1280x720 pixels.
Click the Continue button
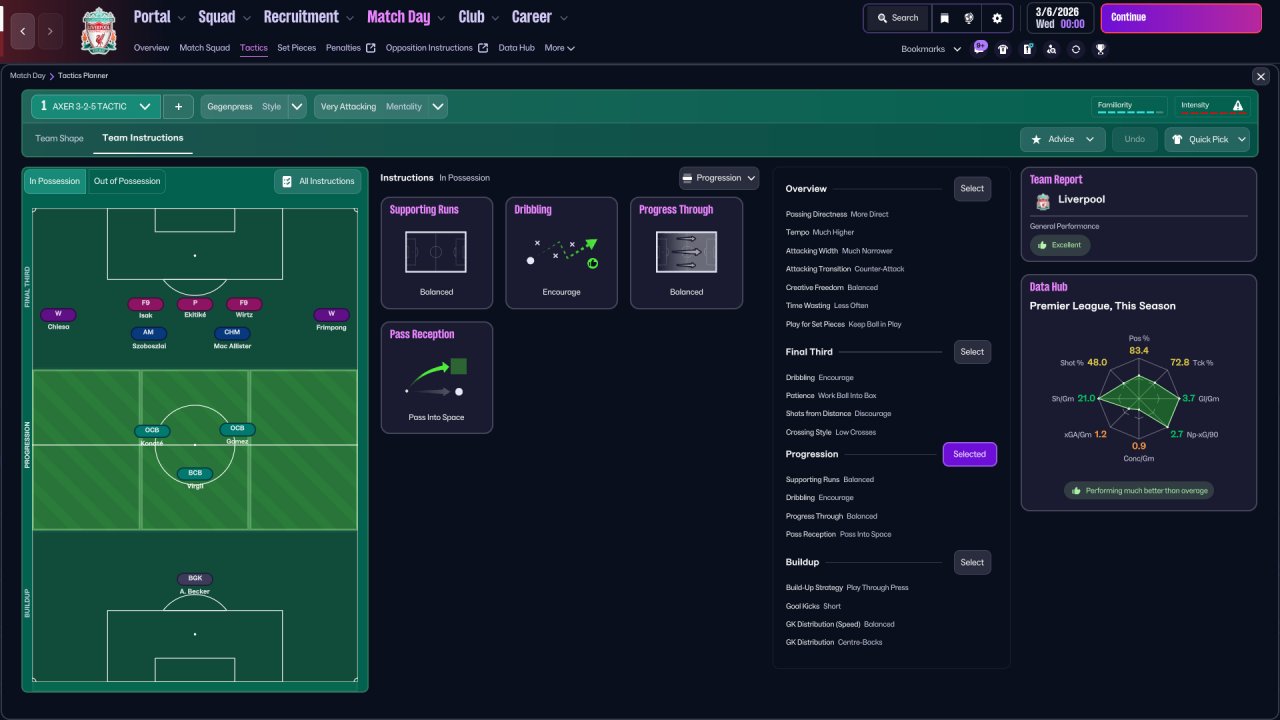1181,18
